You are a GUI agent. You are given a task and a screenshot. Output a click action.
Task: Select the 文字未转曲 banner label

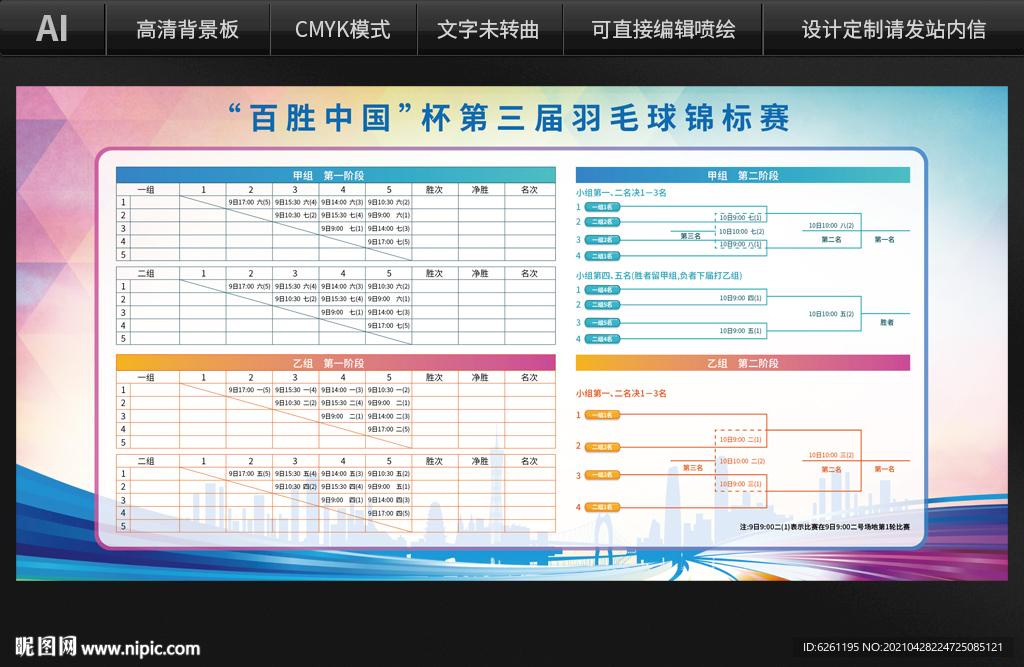click(x=488, y=29)
